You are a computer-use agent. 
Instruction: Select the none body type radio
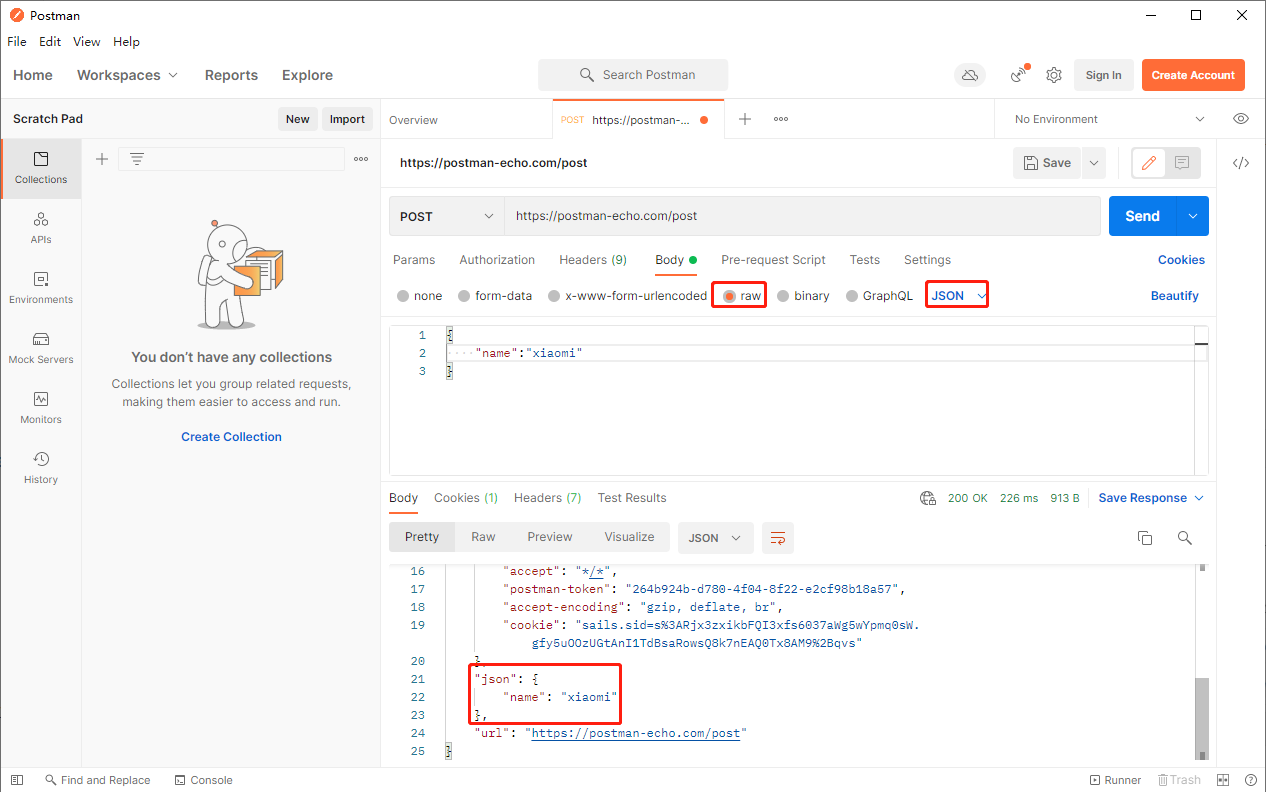403,296
